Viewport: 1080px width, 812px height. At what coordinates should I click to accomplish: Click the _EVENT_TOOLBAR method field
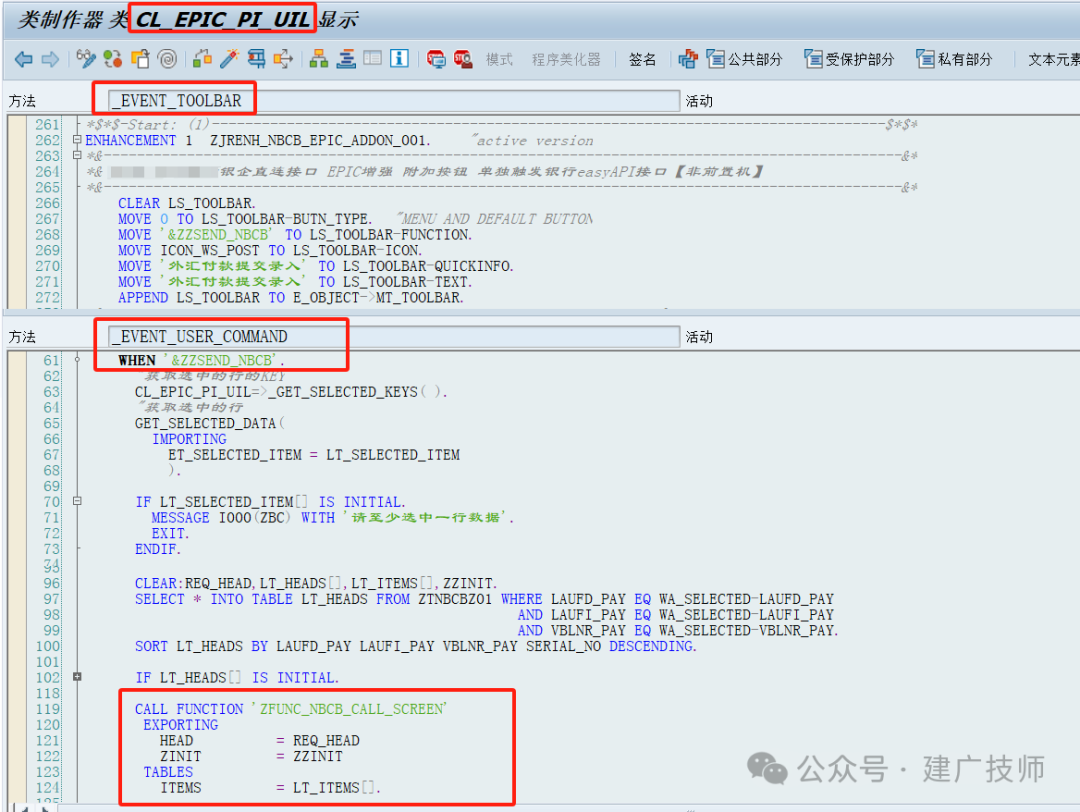[394, 101]
